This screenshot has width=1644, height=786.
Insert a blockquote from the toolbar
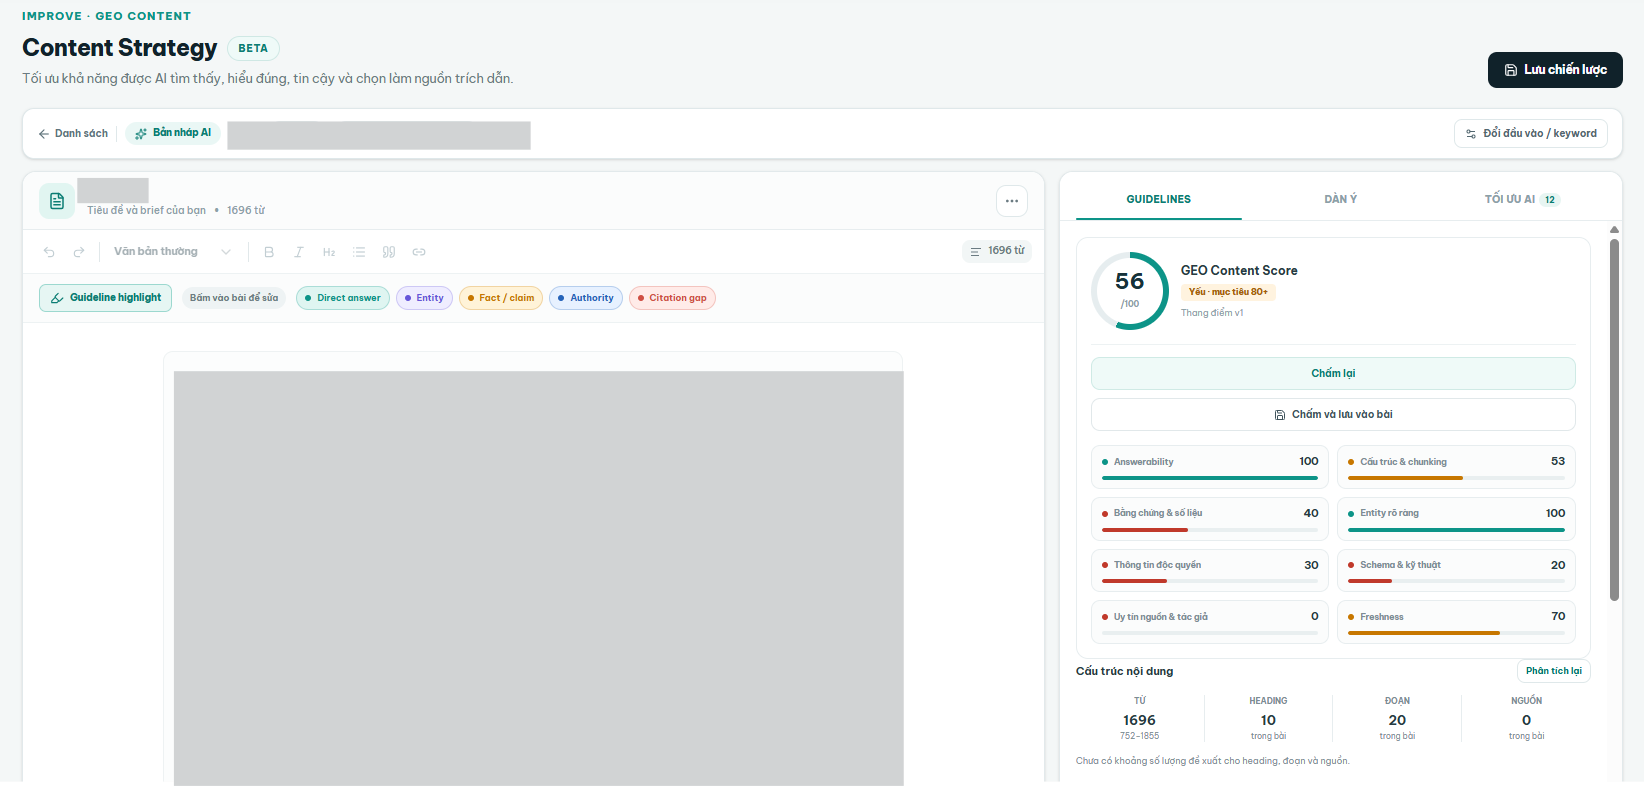389,252
